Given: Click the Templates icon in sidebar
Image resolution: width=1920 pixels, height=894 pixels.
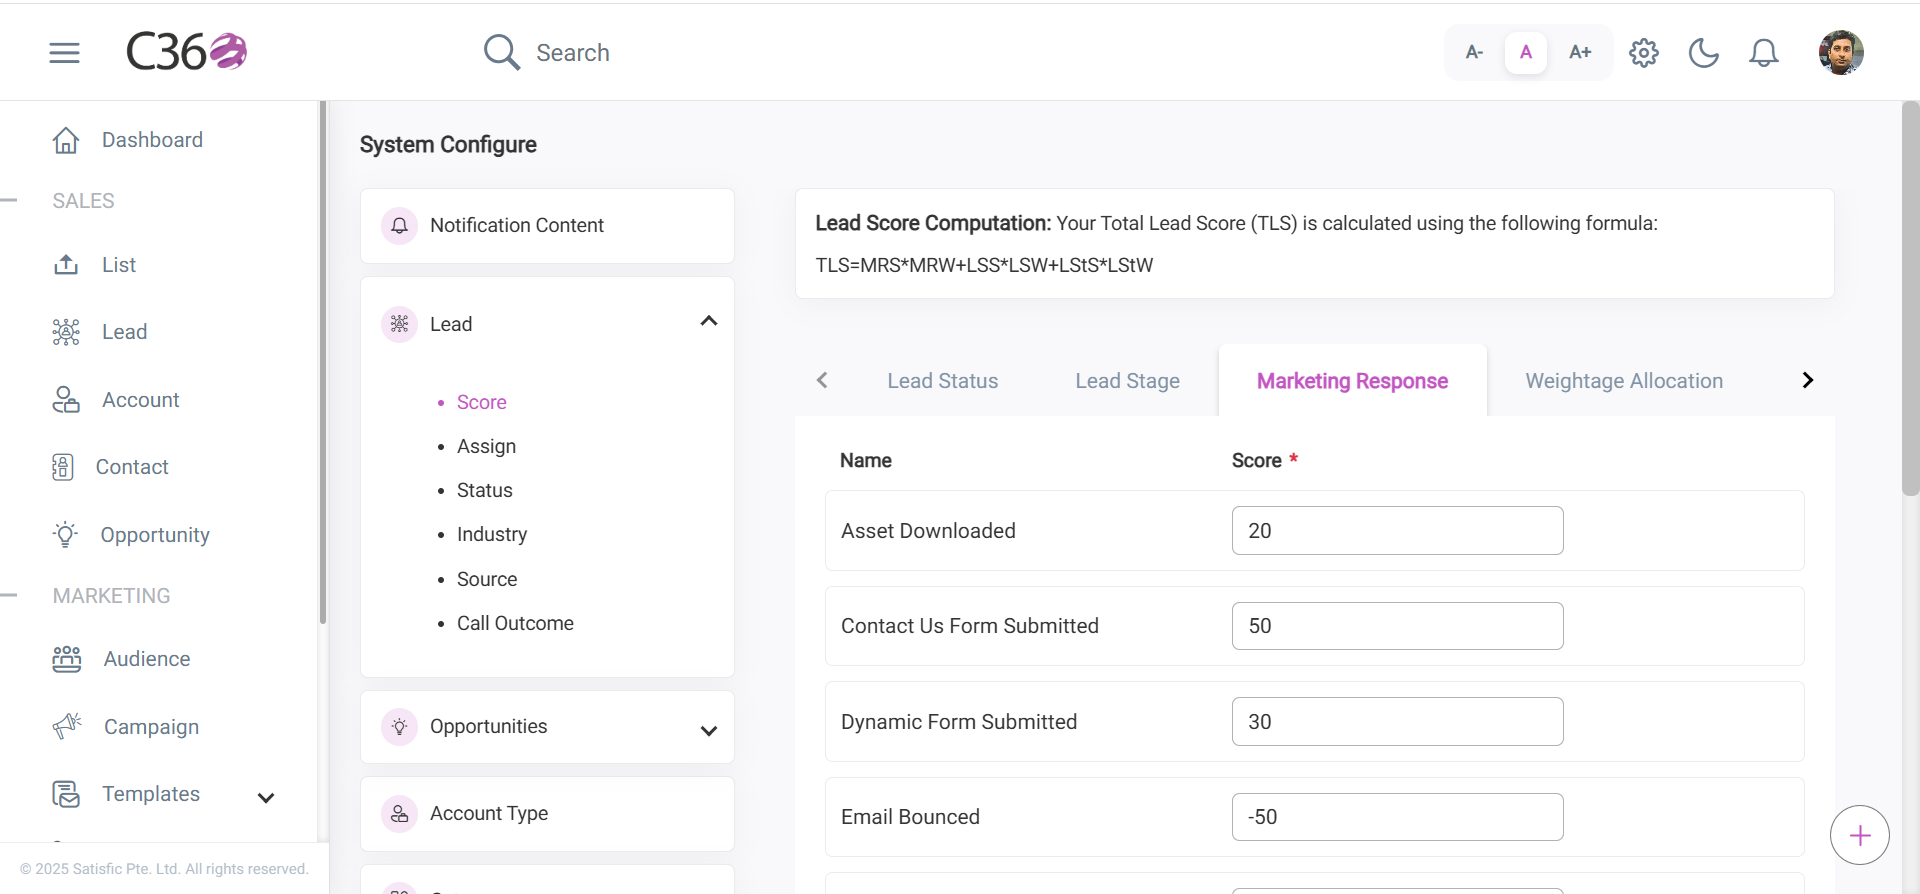Looking at the screenshot, I should (66, 794).
